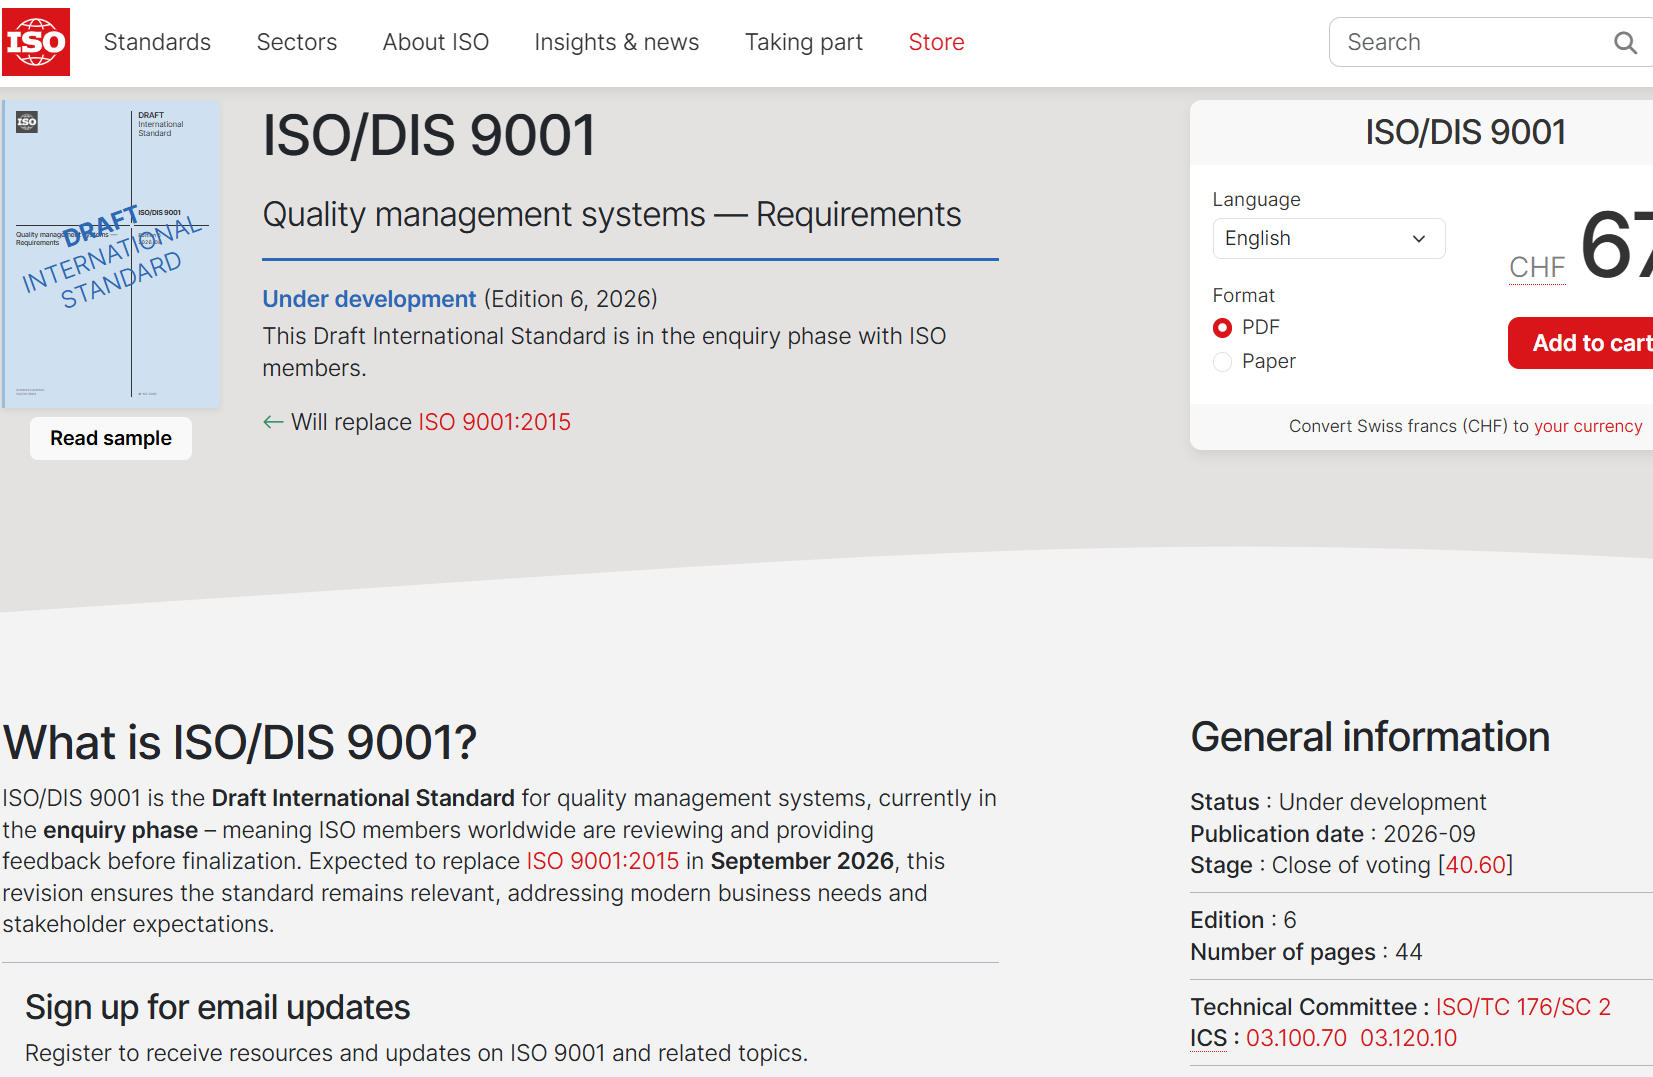Click the Under development status link
1653x1077 pixels.
[x=369, y=299]
